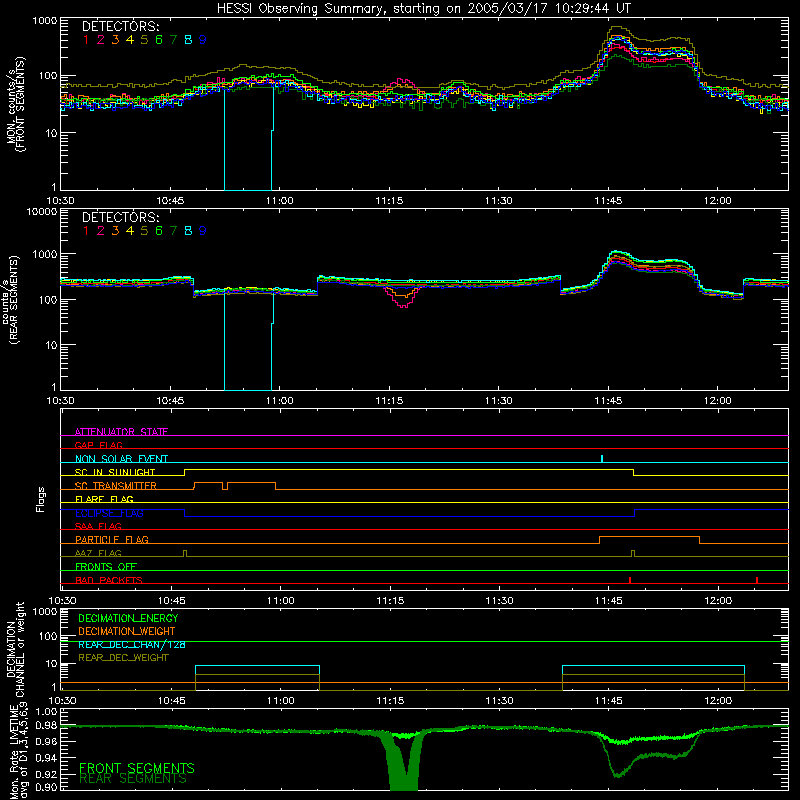Click the first BAD_PACKETS red tick near 11:48
The image size is (800, 800).
pos(630,580)
